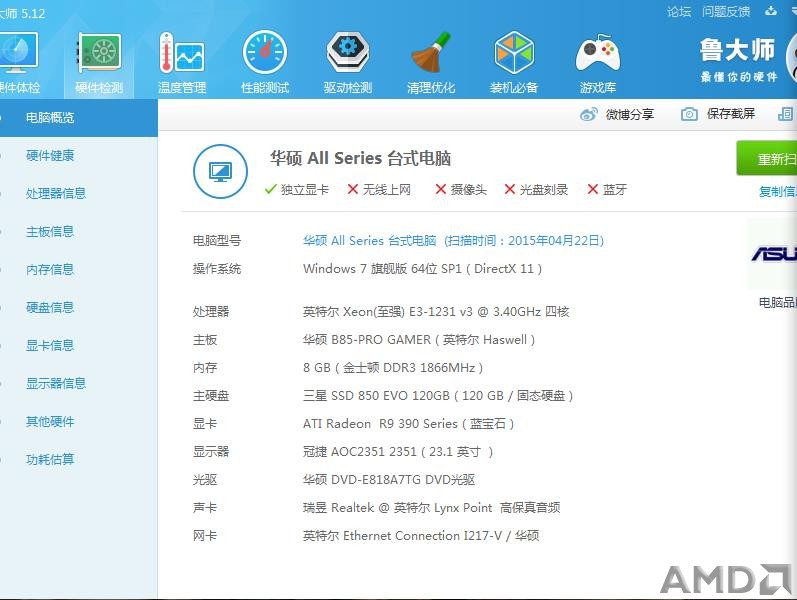The width and height of the screenshot is (797, 600).
Task: Open the 问题反馈 feedback link
Action: (x=726, y=12)
